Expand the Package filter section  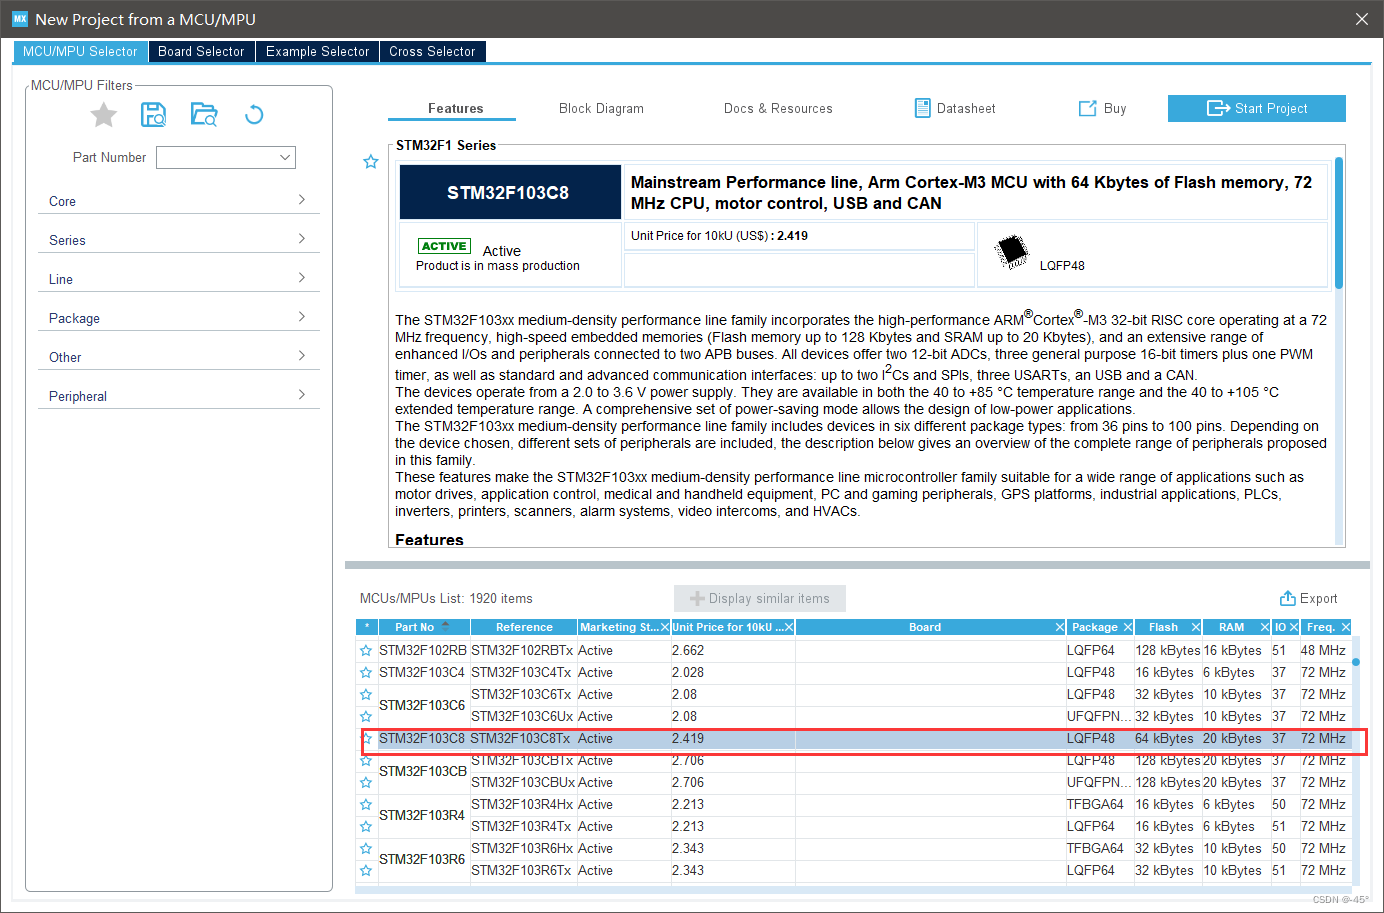coord(178,318)
